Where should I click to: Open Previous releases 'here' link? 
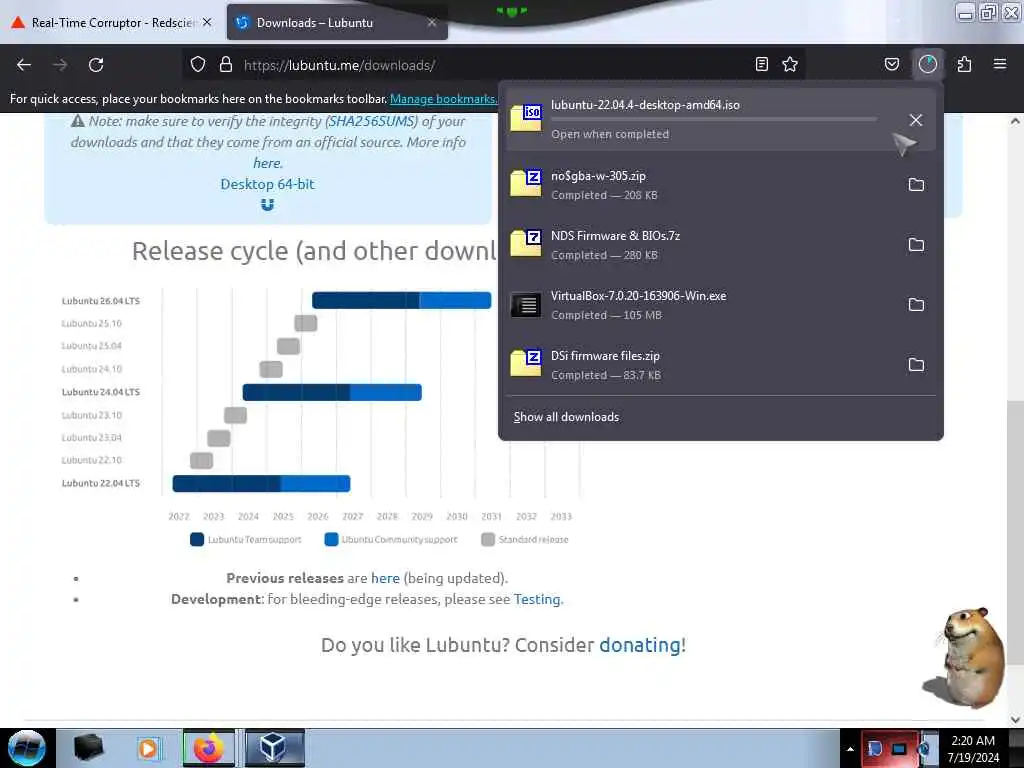click(385, 578)
